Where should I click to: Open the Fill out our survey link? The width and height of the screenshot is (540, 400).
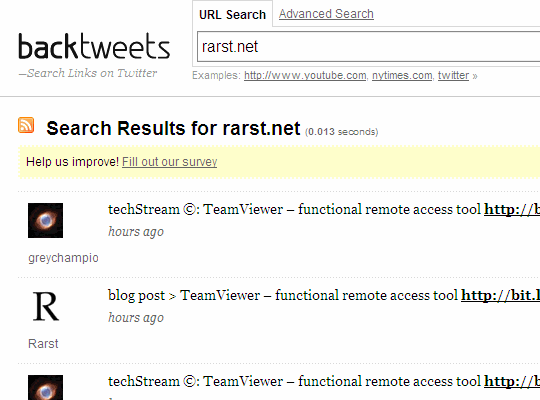click(x=169, y=162)
